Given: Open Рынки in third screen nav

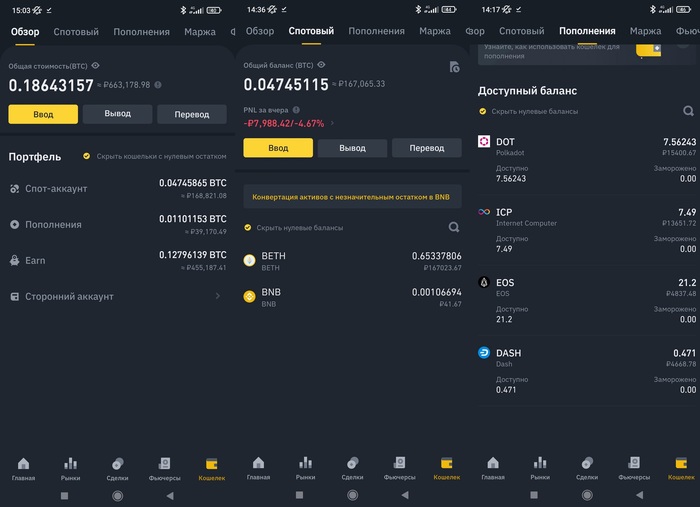Looking at the screenshot, I should [x=540, y=469].
